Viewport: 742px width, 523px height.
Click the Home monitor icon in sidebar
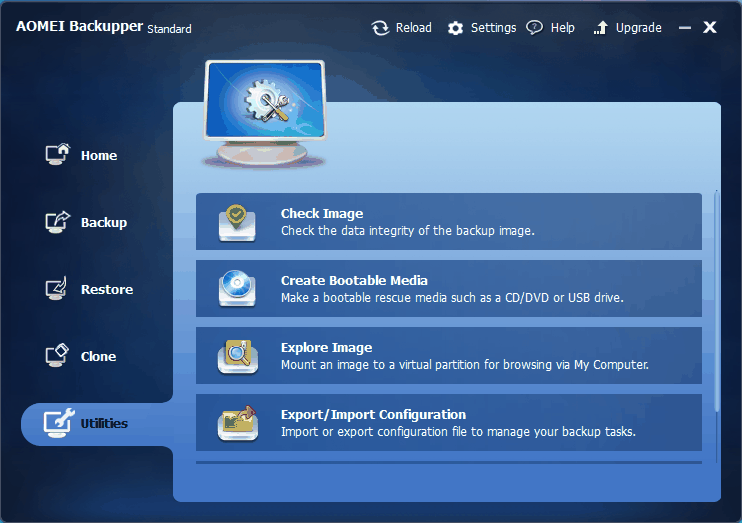click(x=57, y=154)
